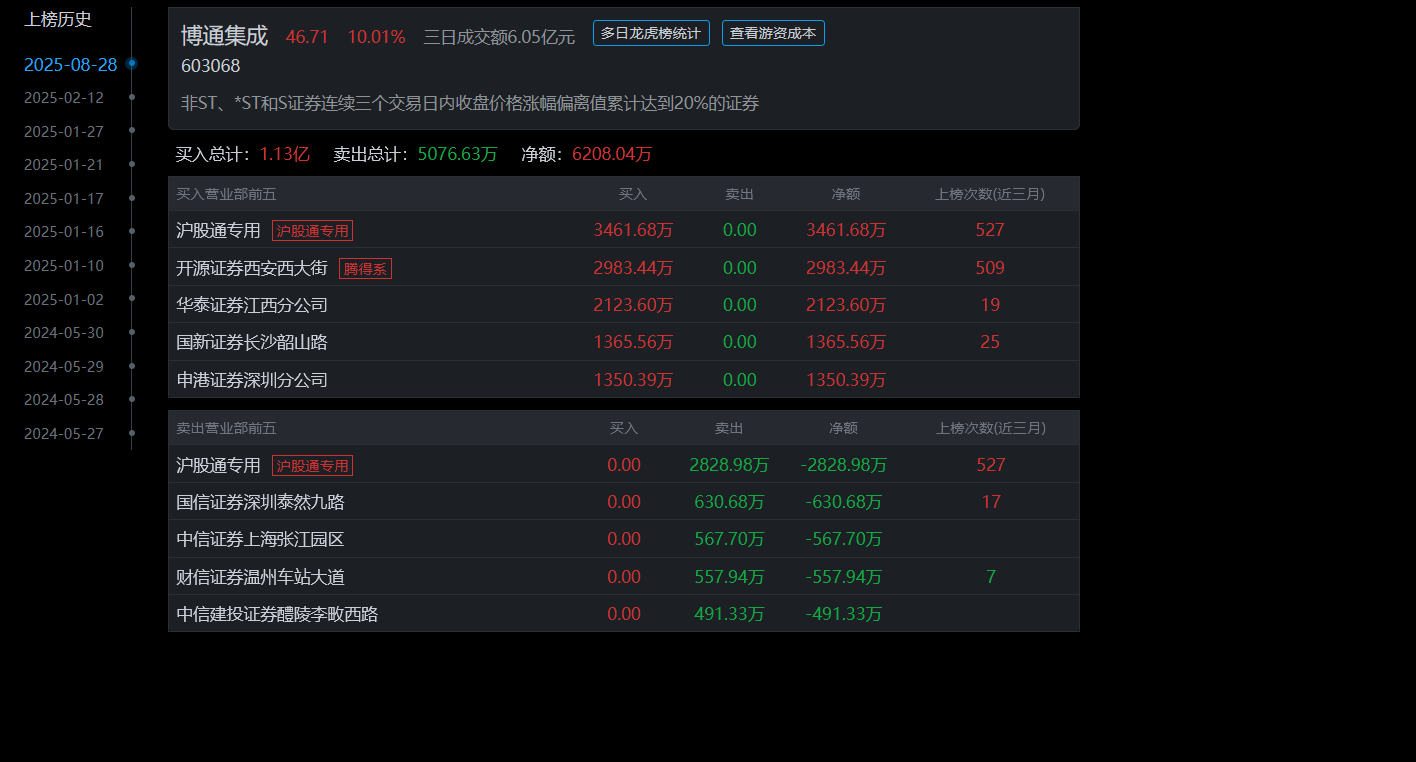Screen dimensions: 1416x762
Task: Click the 上榜历史 heading
Action: [x=58, y=19]
